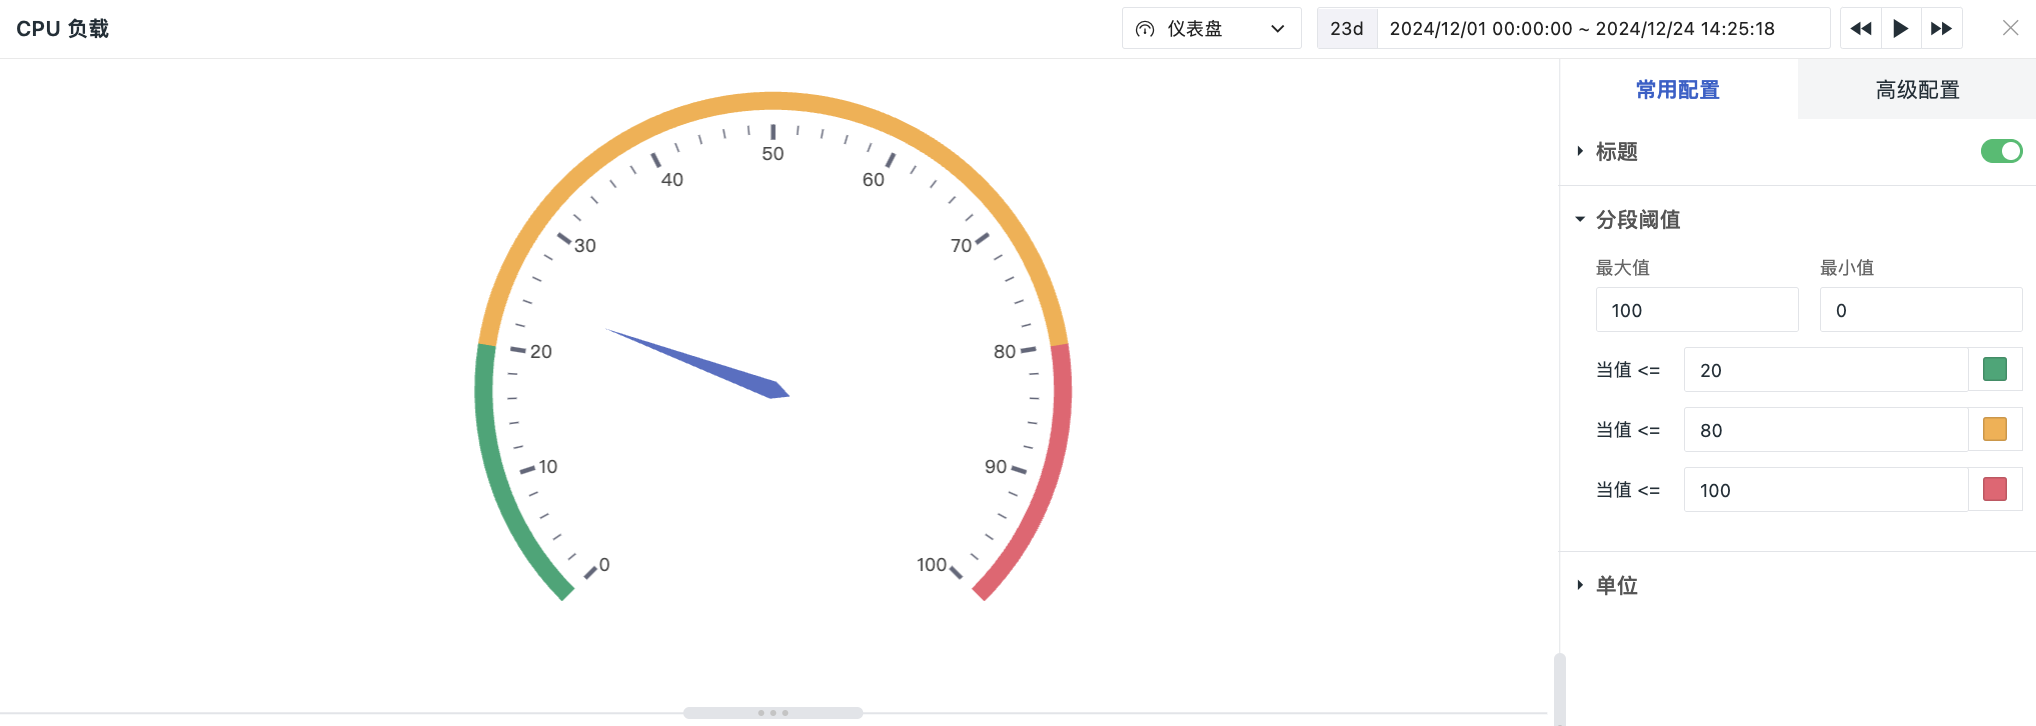Switch to the 常用配置 tab
2036x726 pixels.
[x=1677, y=90]
